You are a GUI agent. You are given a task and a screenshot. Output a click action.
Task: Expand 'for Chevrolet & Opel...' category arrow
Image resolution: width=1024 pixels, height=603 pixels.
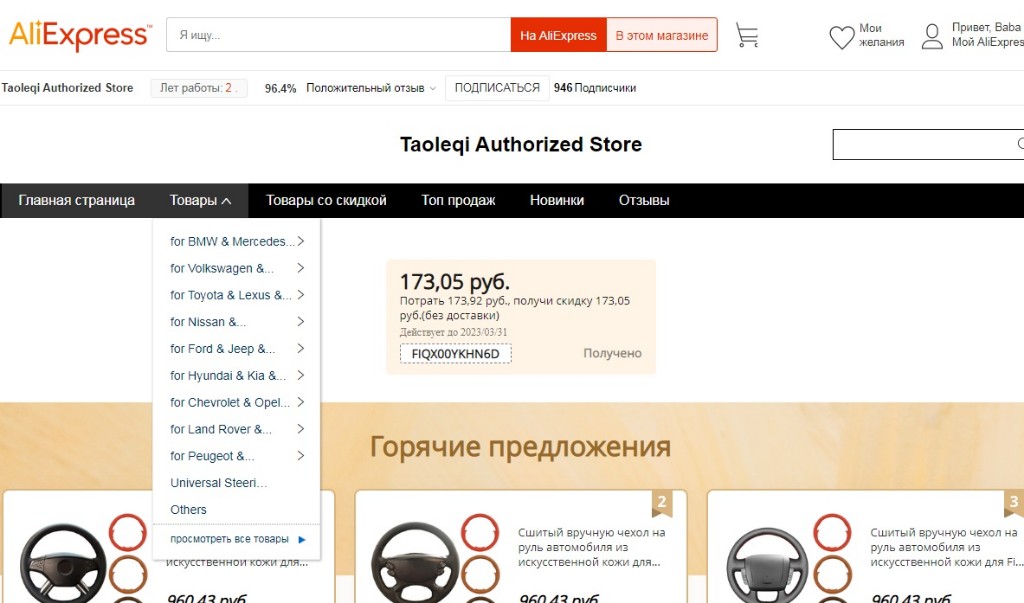(x=300, y=402)
